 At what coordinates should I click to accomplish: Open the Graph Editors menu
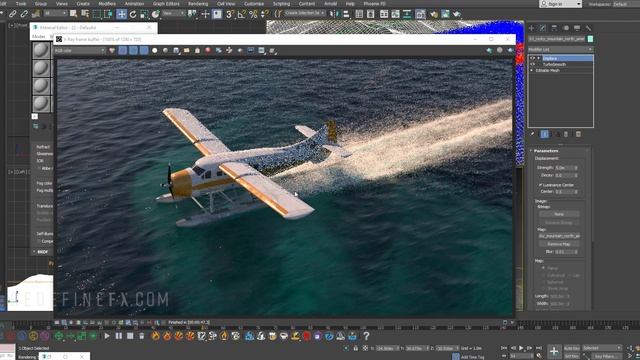pyautogui.click(x=166, y=4)
